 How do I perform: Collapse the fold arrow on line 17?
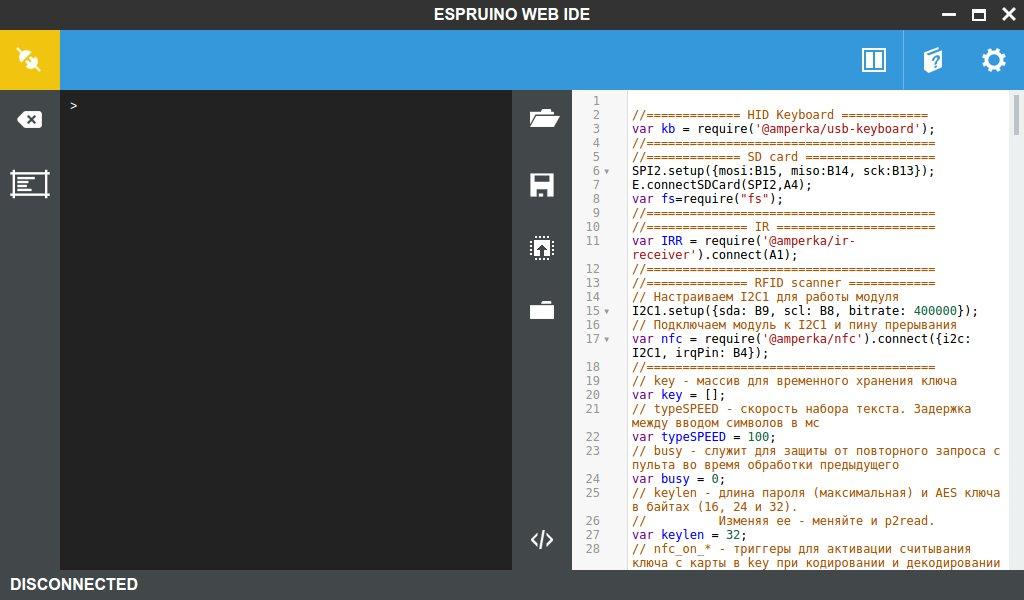point(607,339)
